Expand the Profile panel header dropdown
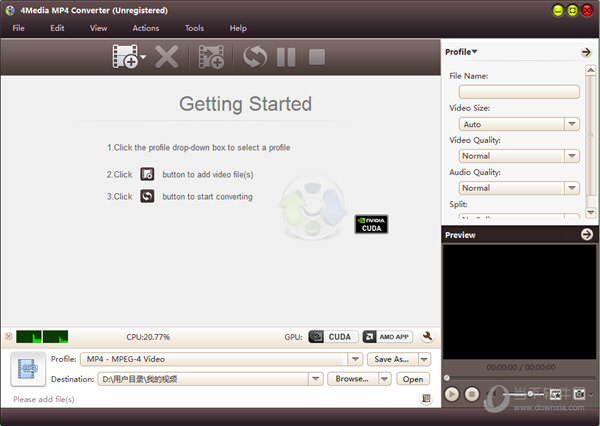Viewport: 600px width, 426px height. point(461,52)
